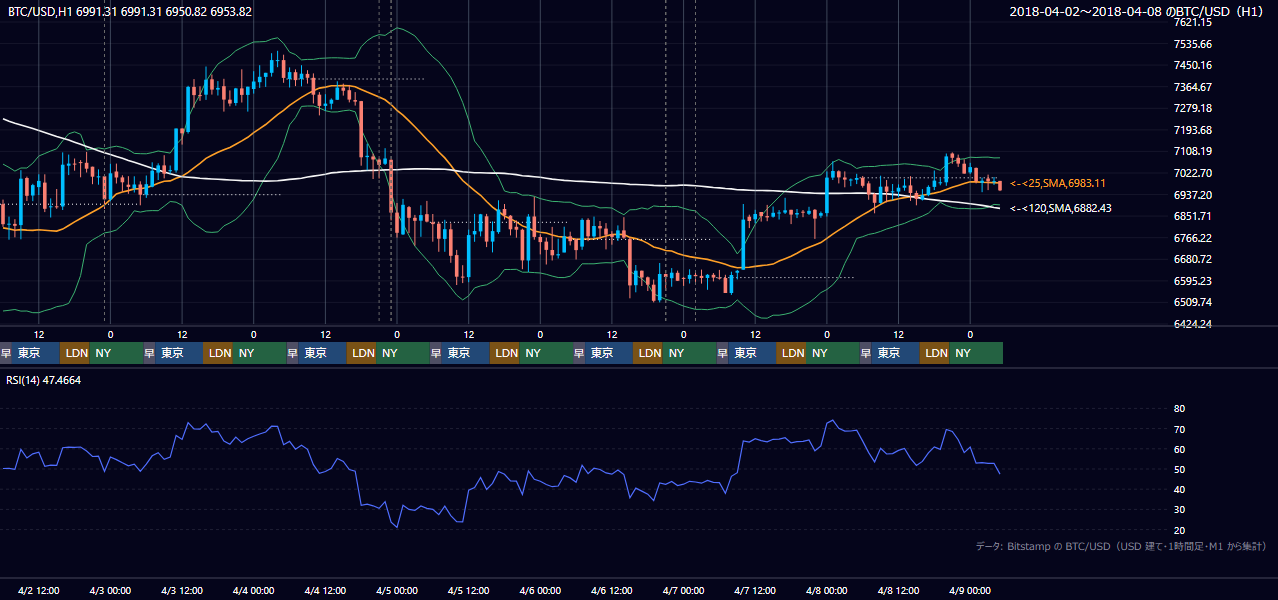Select the 4/4 12:00 time label
Image resolution: width=1278 pixels, height=600 pixels.
coord(325,590)
